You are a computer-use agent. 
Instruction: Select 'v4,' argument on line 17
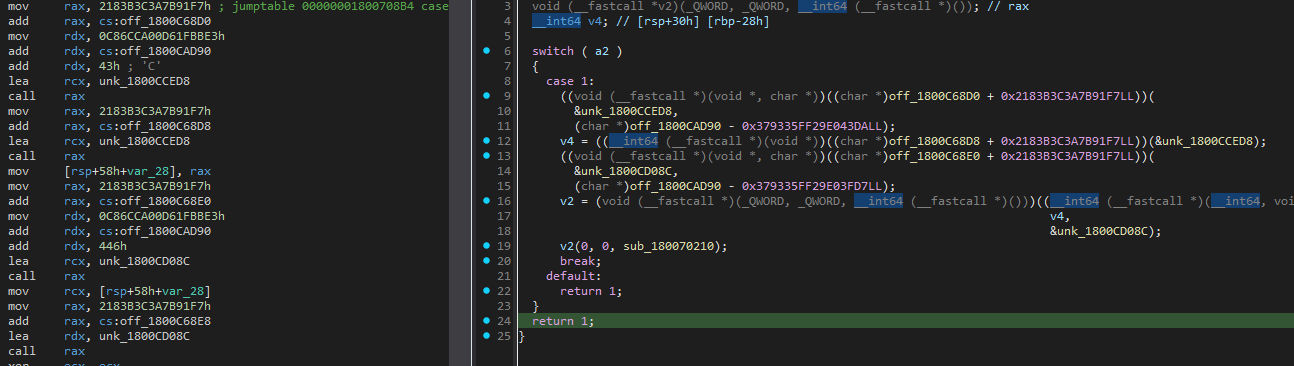1060,216
